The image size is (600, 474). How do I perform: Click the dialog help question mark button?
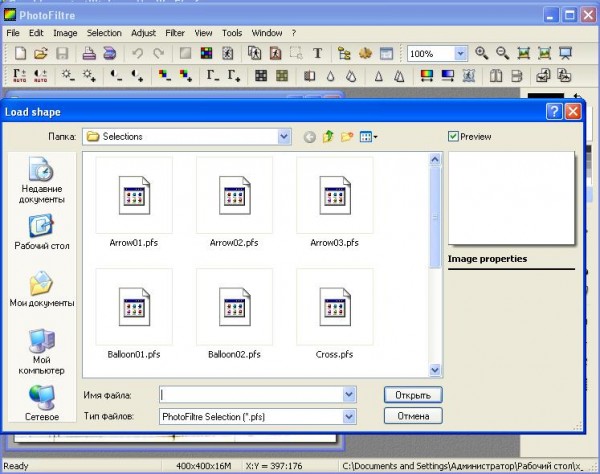pos(554,112)
